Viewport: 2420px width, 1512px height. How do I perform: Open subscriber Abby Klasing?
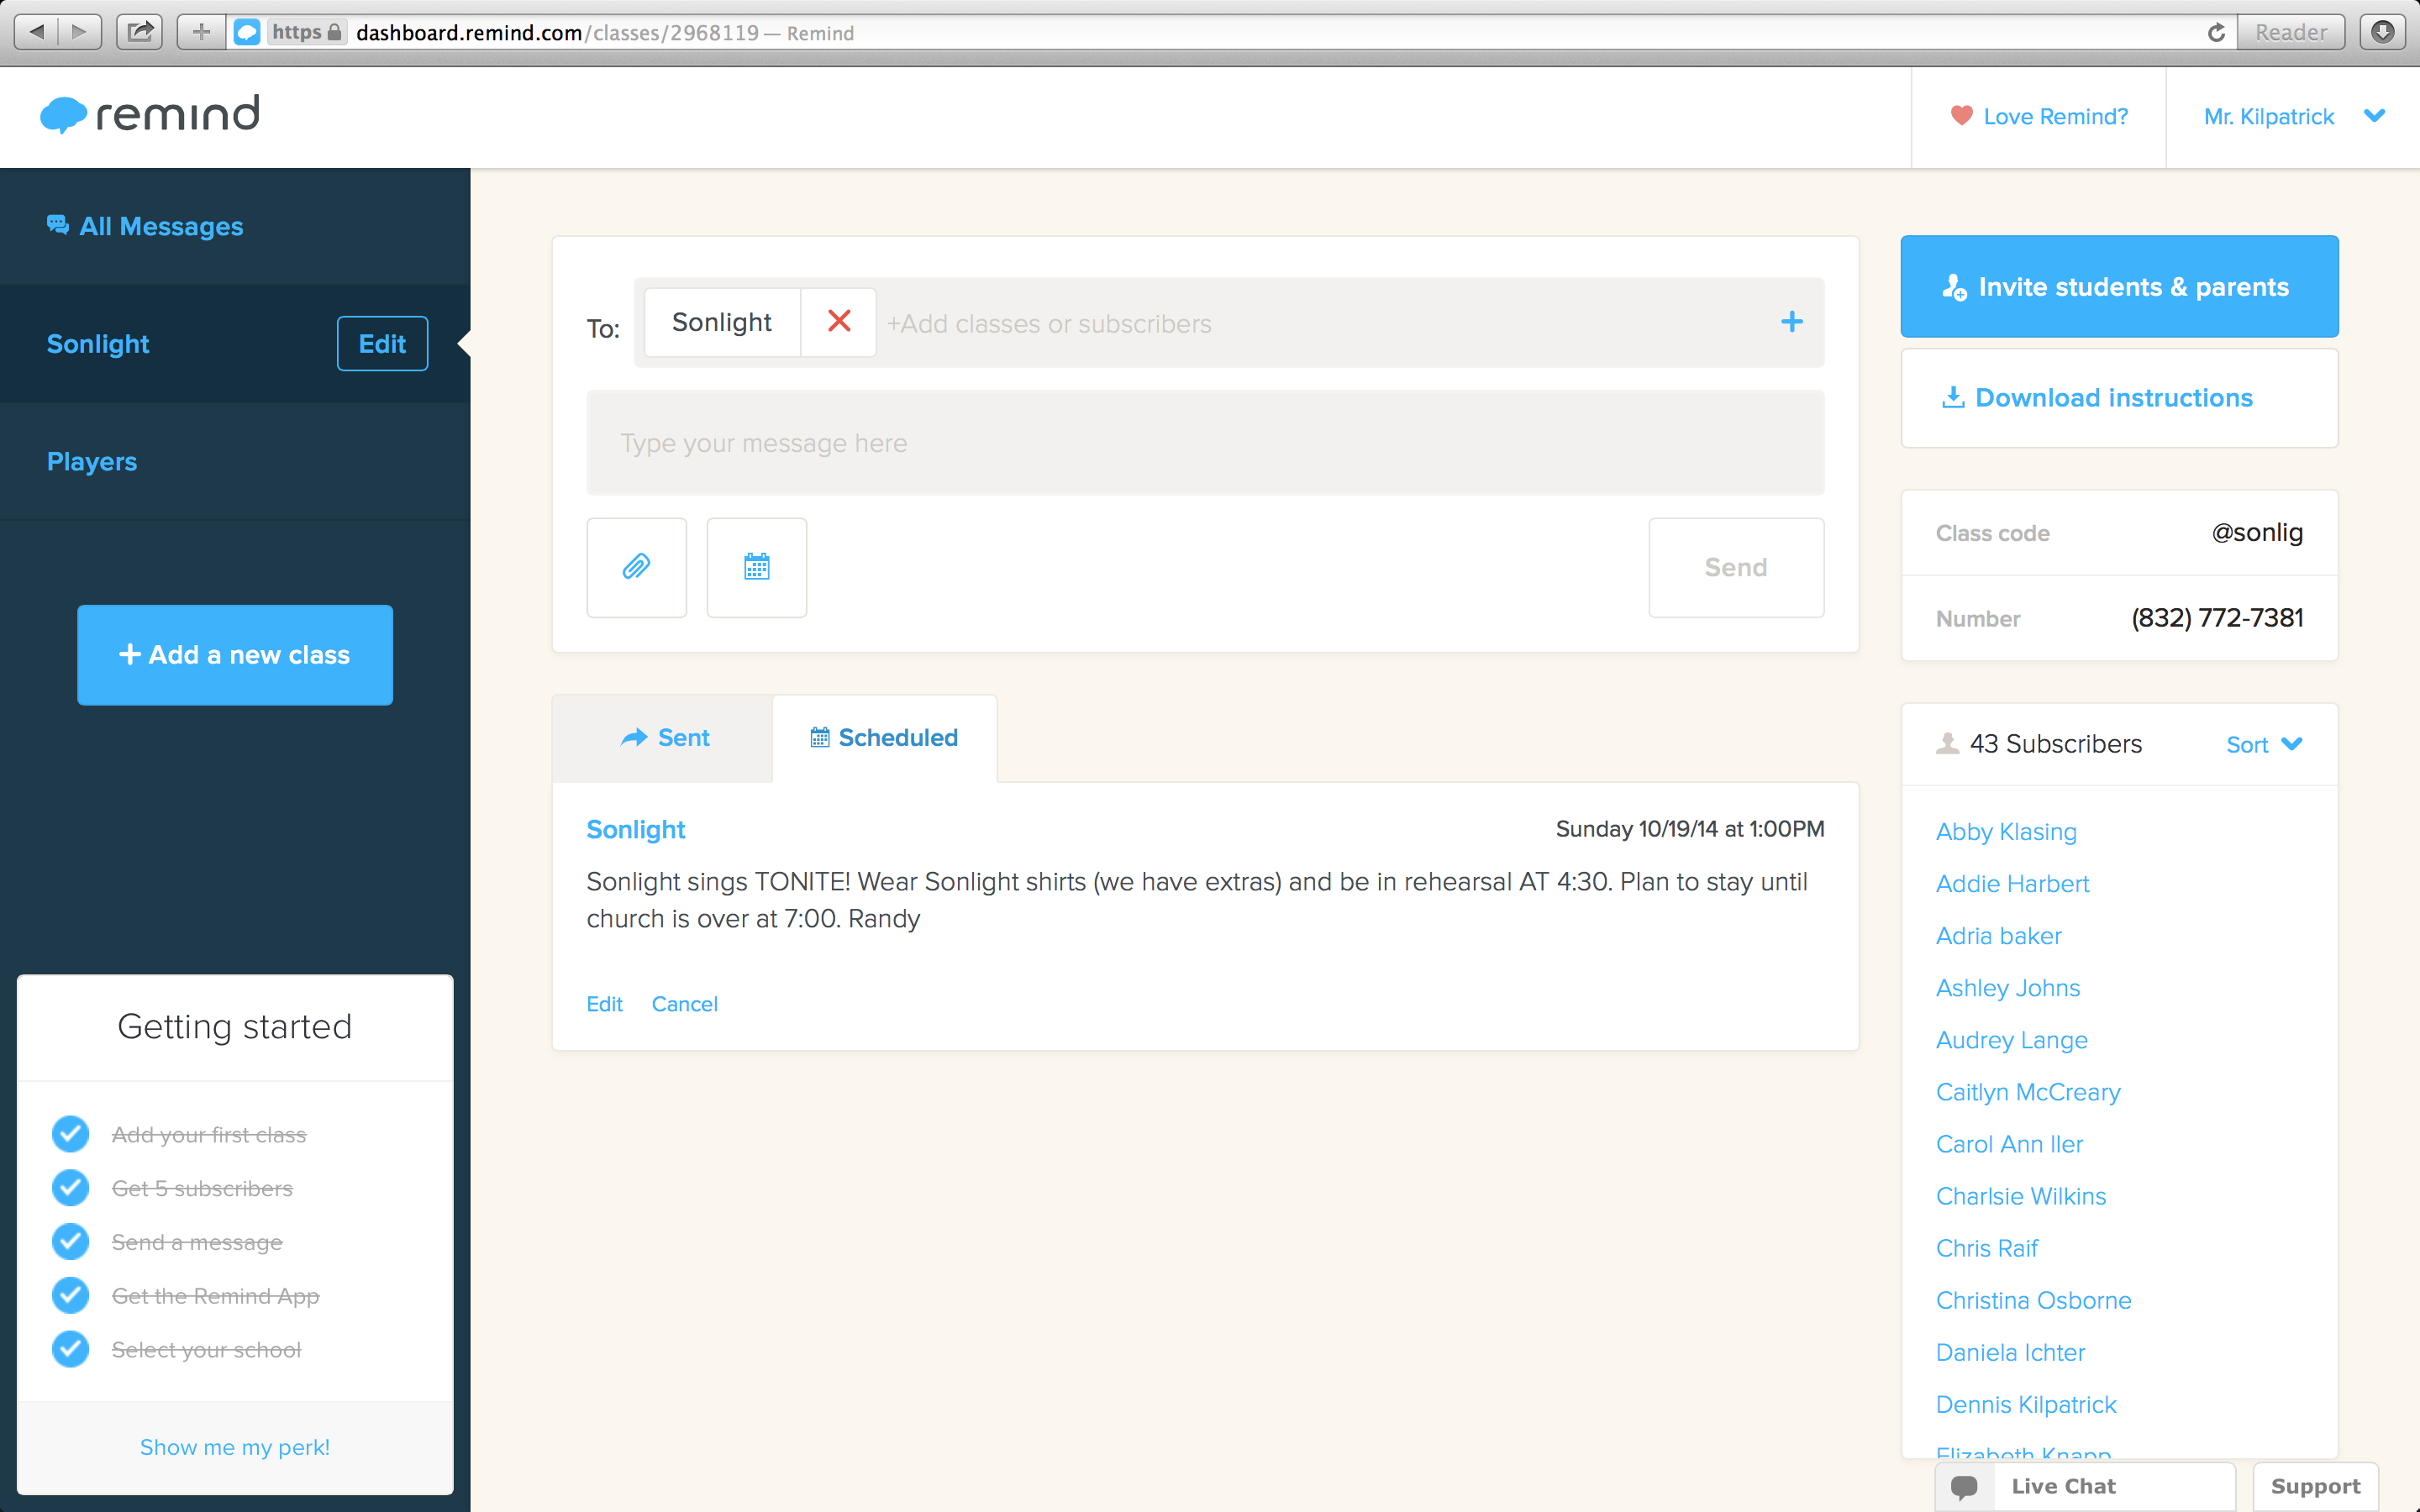coord(2006,832)
